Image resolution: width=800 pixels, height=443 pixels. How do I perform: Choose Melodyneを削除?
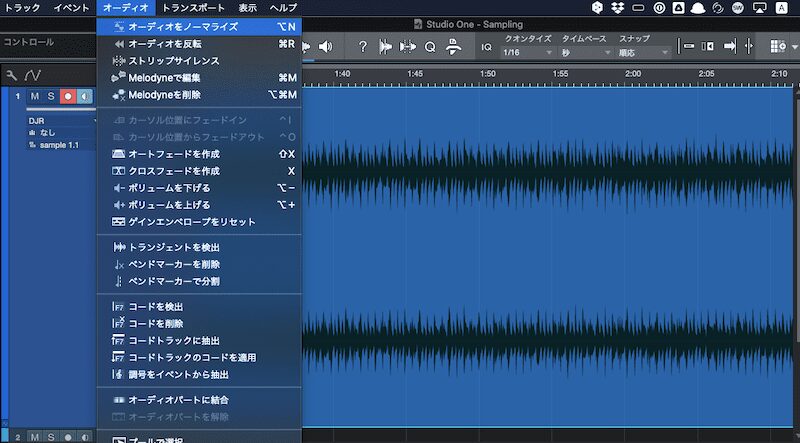click(199, 95)
